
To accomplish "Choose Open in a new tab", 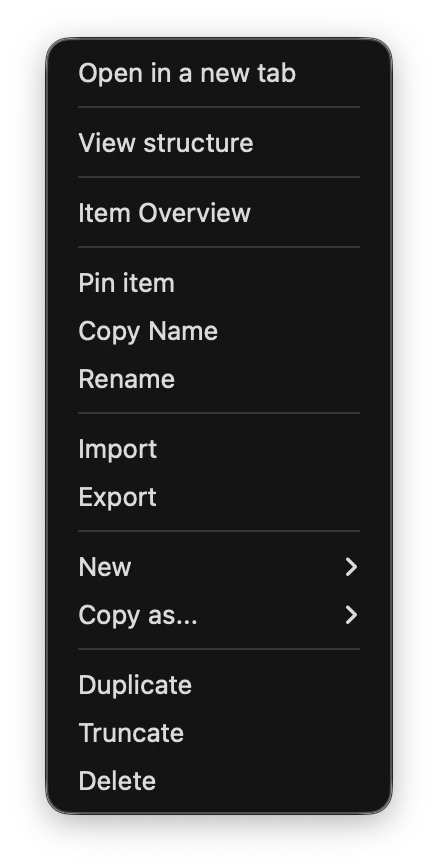I will 219,73.
